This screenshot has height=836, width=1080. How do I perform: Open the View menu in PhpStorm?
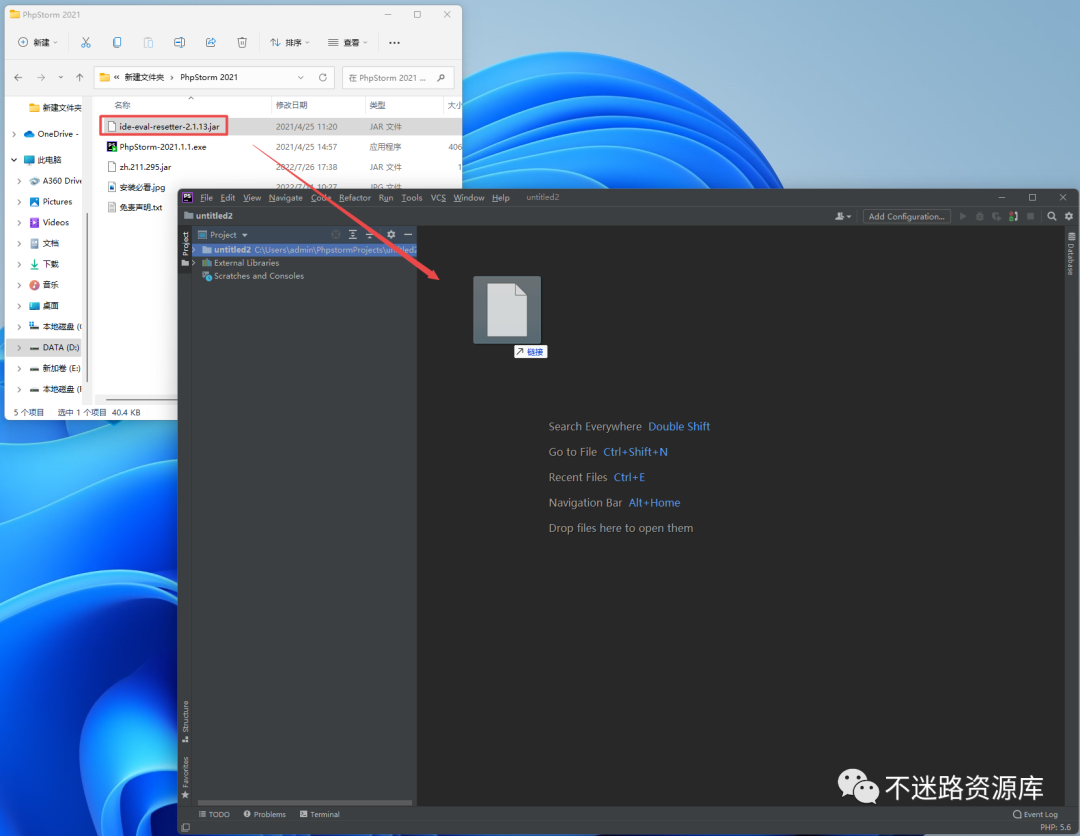coord(251,198)
